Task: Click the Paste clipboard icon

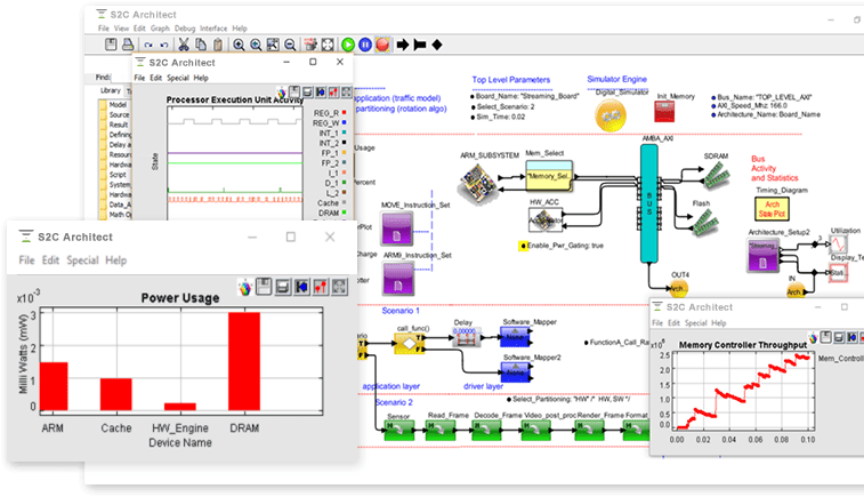Action: [x=218, y=45]
